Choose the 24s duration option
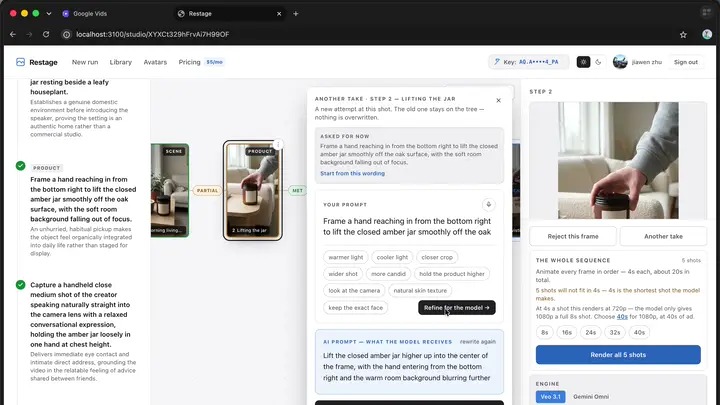This screenshot has width=720, height=405. (591, 332)
